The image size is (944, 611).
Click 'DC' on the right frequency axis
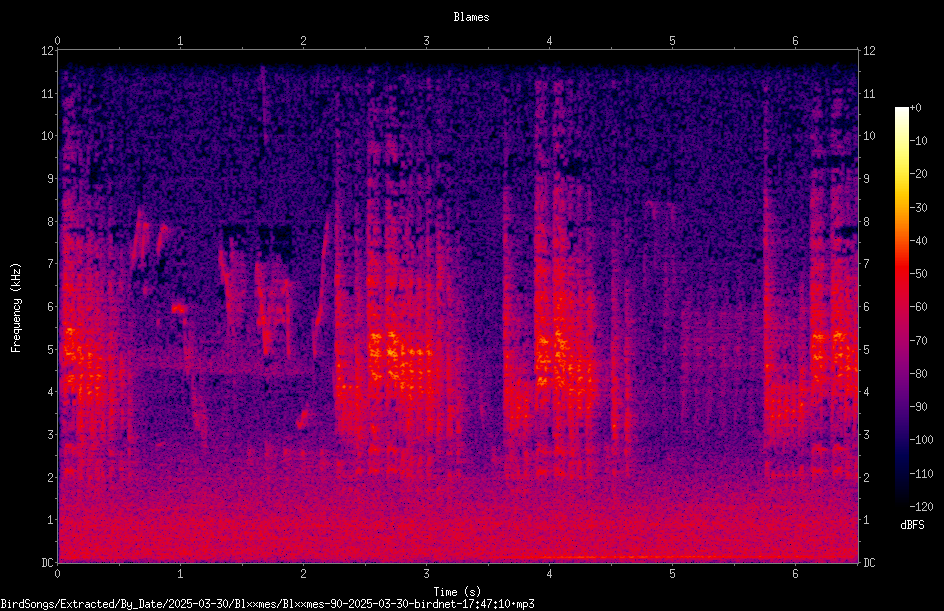pyautogui.click(x=869, y=562)
